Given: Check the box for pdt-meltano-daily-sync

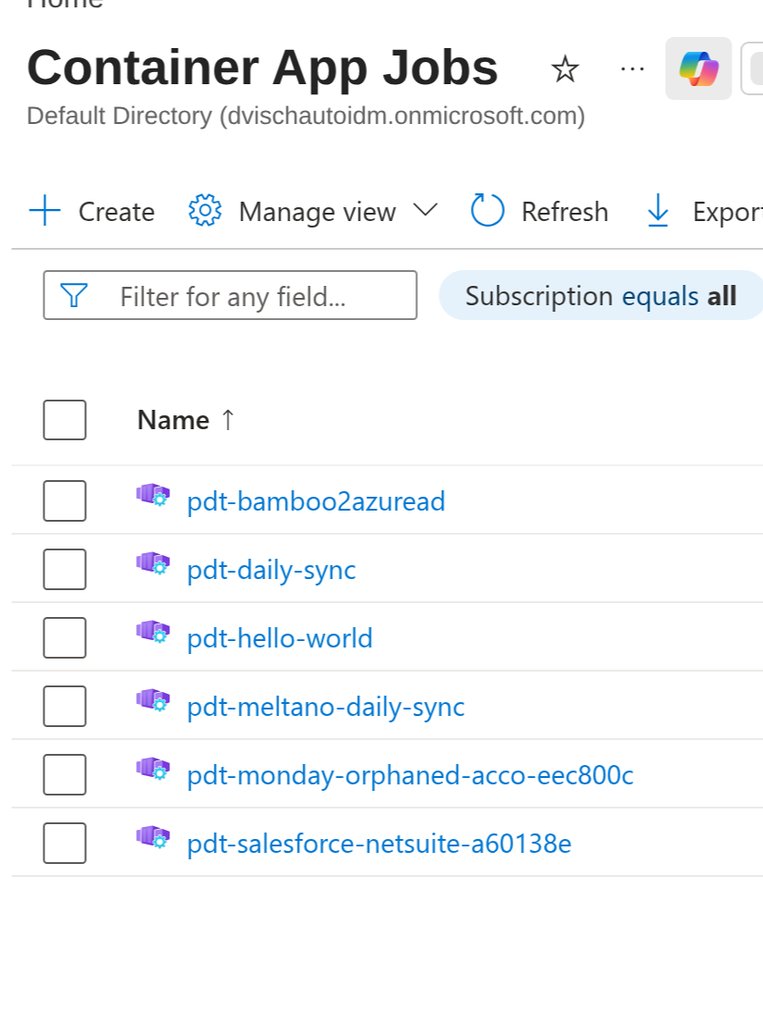Looking at the screenshot, I should pos(65,707).
